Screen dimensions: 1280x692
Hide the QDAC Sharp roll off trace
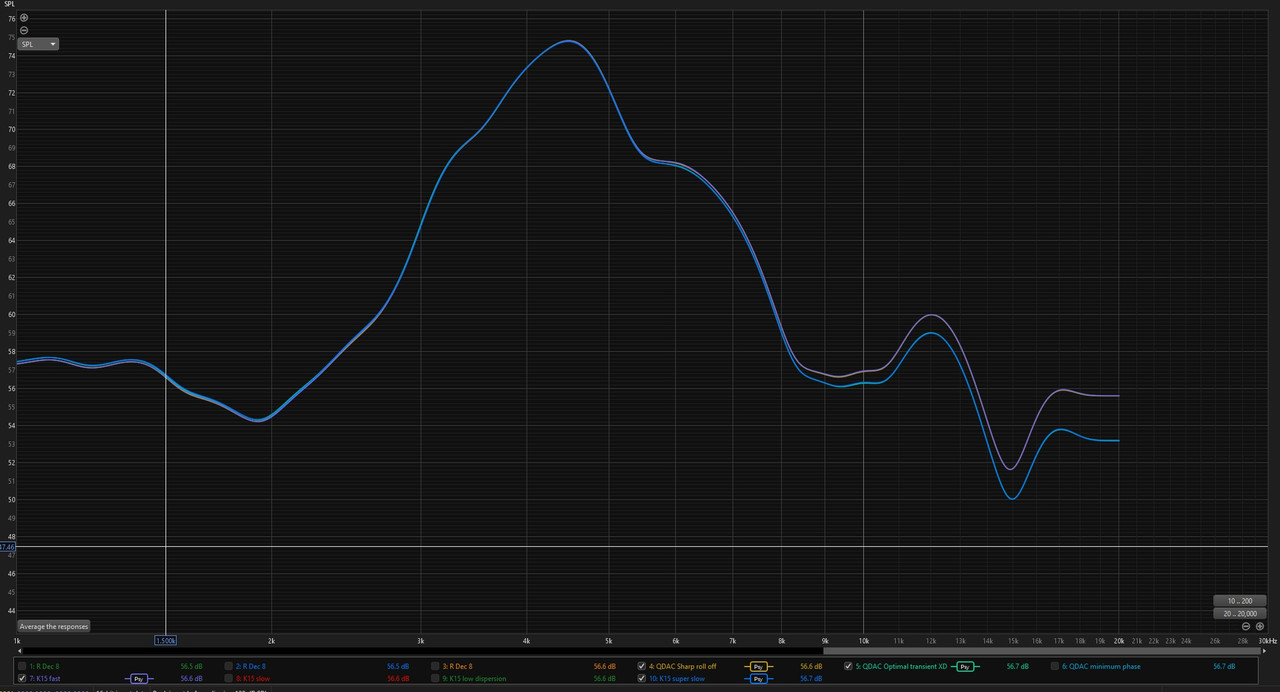pos(642,666)
